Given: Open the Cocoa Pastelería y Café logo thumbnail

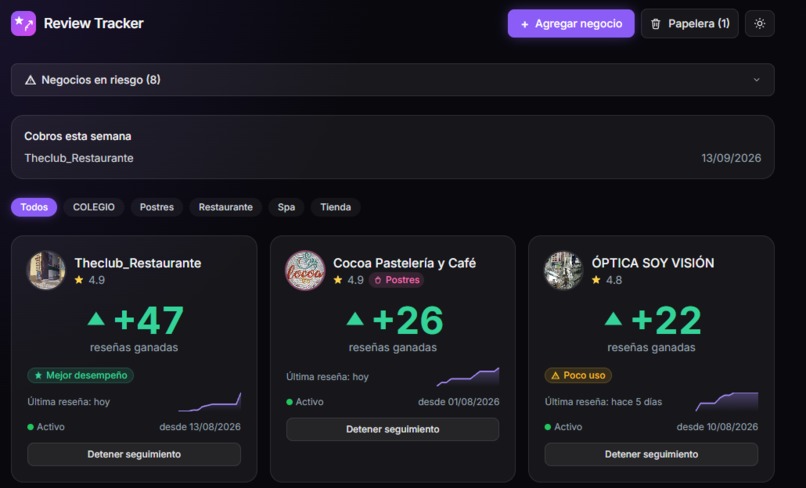Looking at the screenshot, I should click(305, 270).
